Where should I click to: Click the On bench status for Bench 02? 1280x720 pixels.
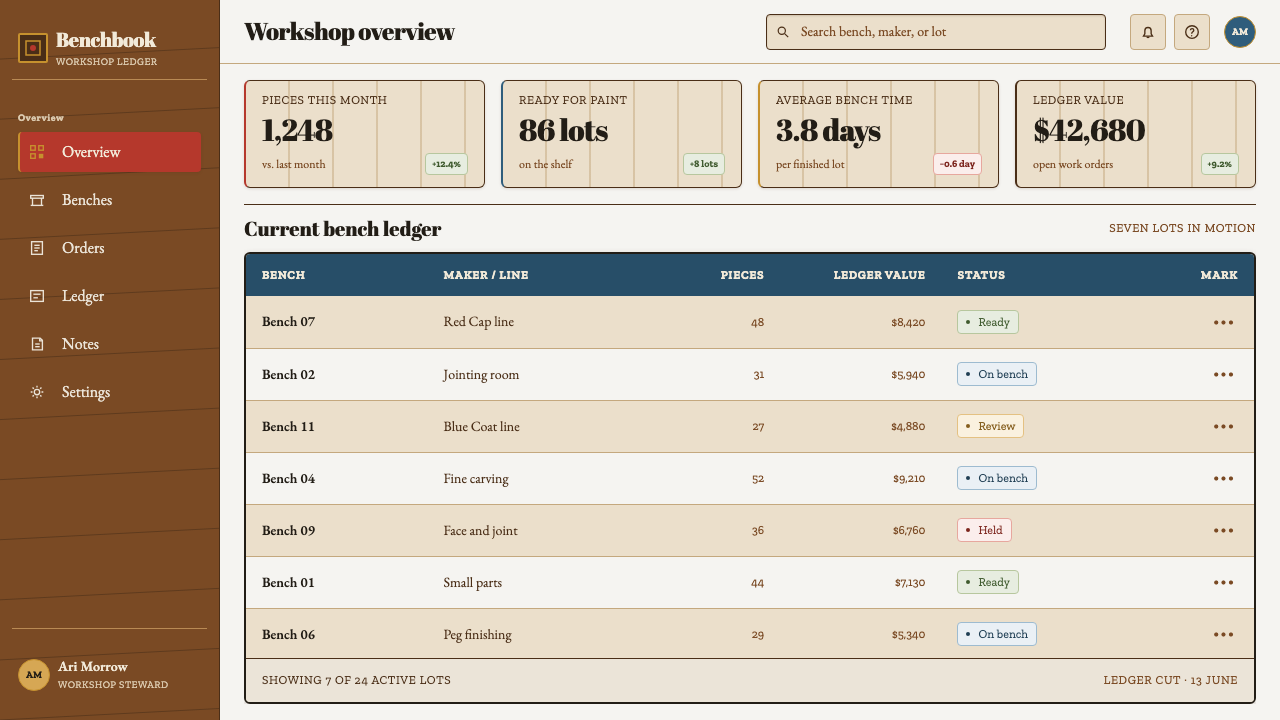(997, 374)
